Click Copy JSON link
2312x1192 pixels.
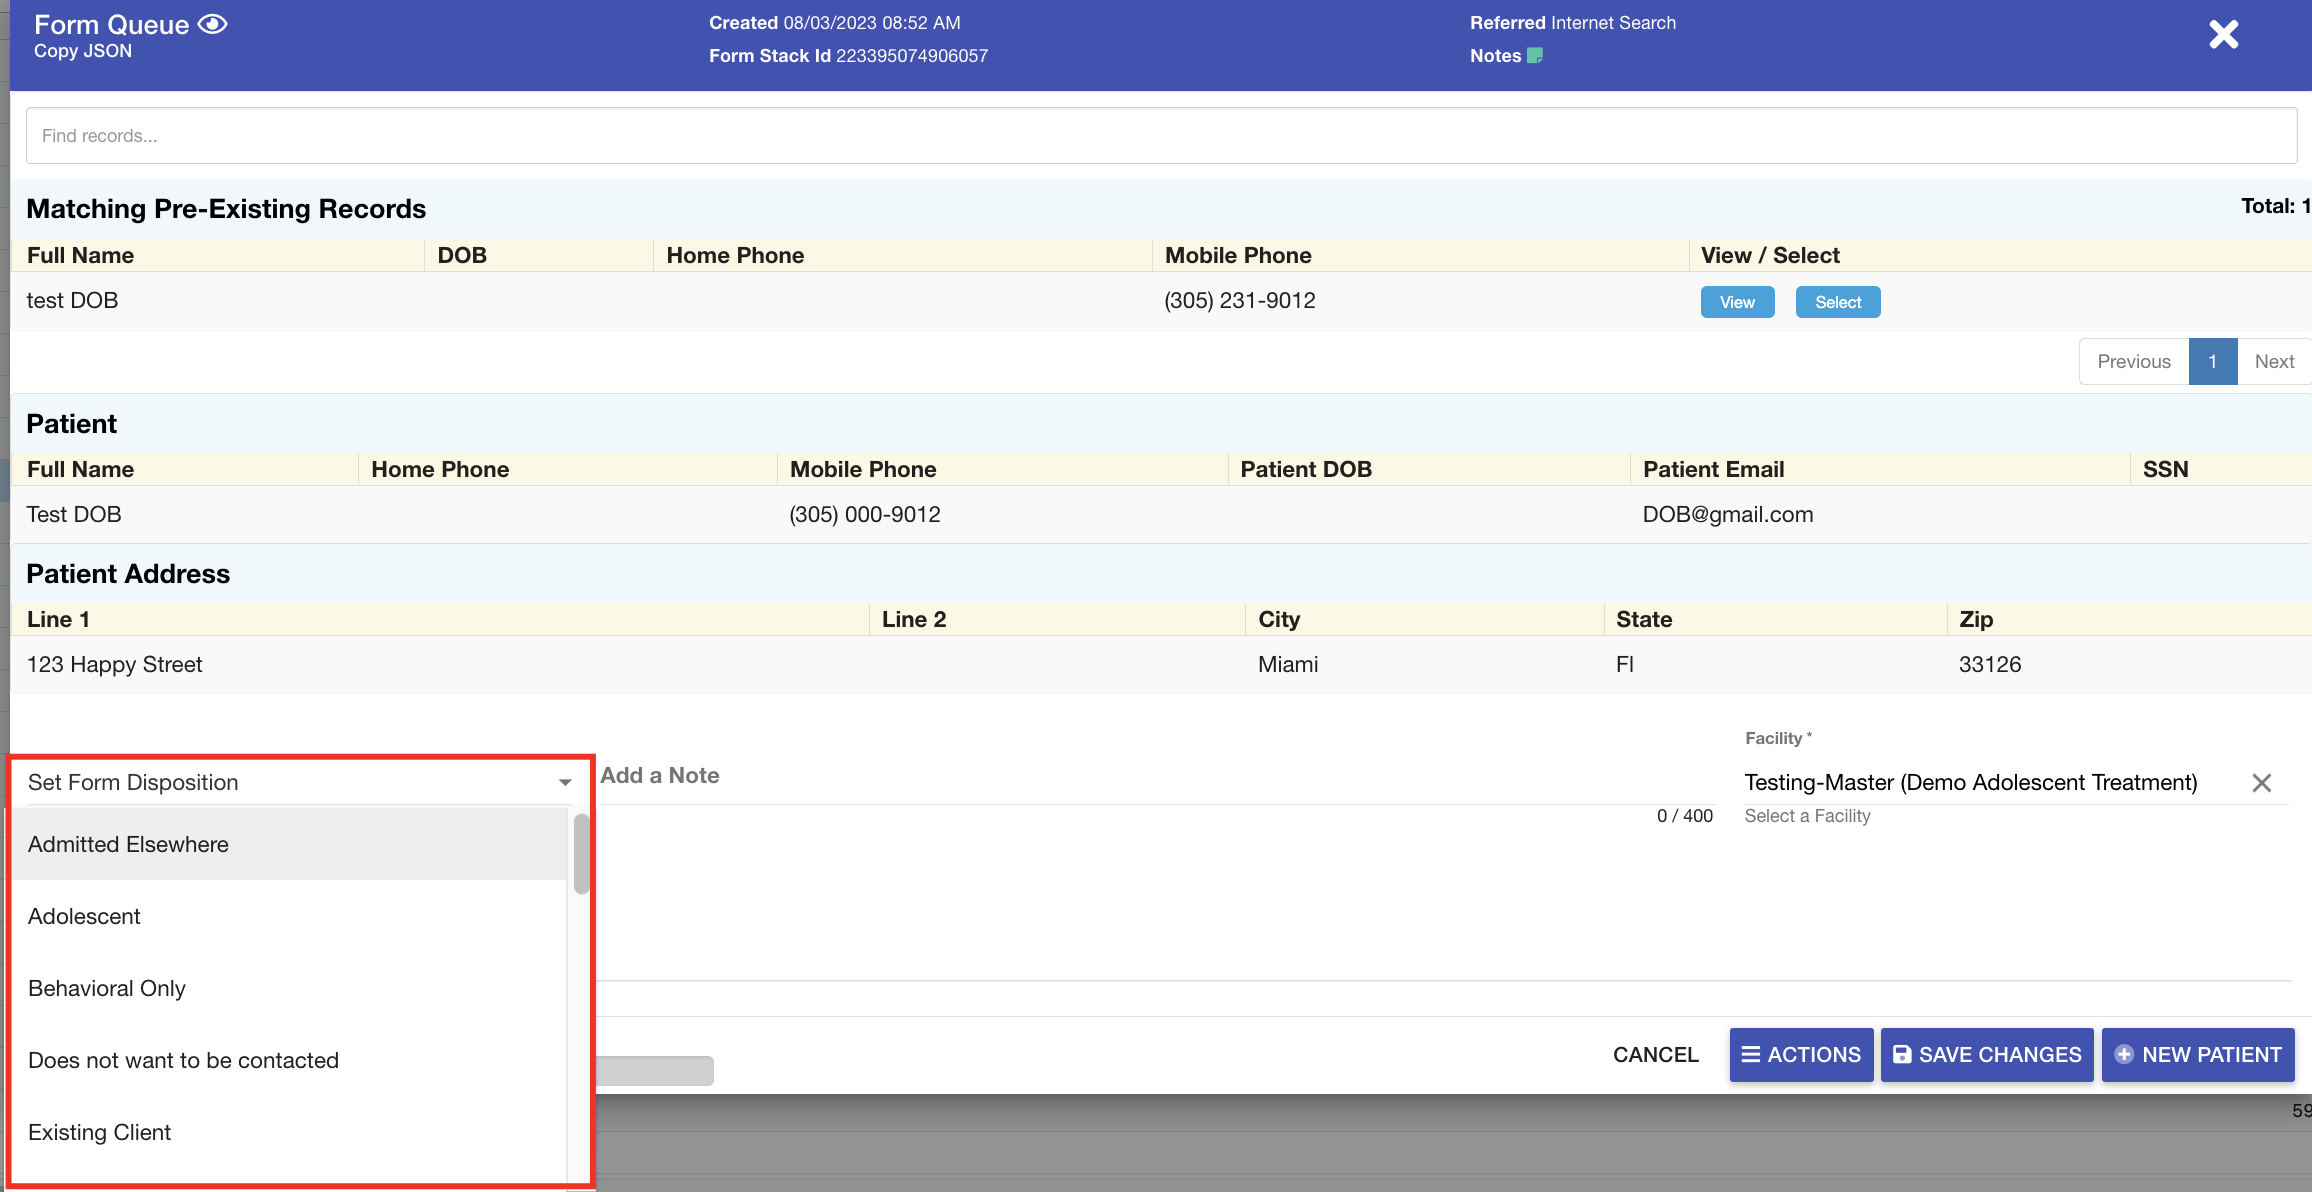point(83,51)
